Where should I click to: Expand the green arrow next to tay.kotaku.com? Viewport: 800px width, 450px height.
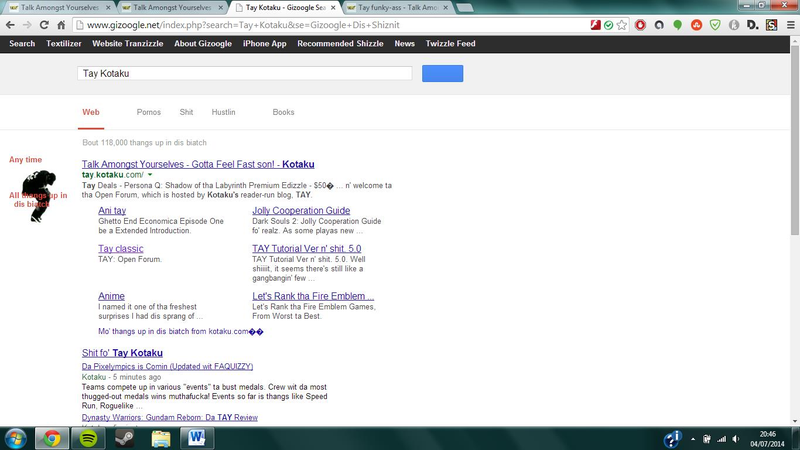pyautogui.click(x=150, y=175)
